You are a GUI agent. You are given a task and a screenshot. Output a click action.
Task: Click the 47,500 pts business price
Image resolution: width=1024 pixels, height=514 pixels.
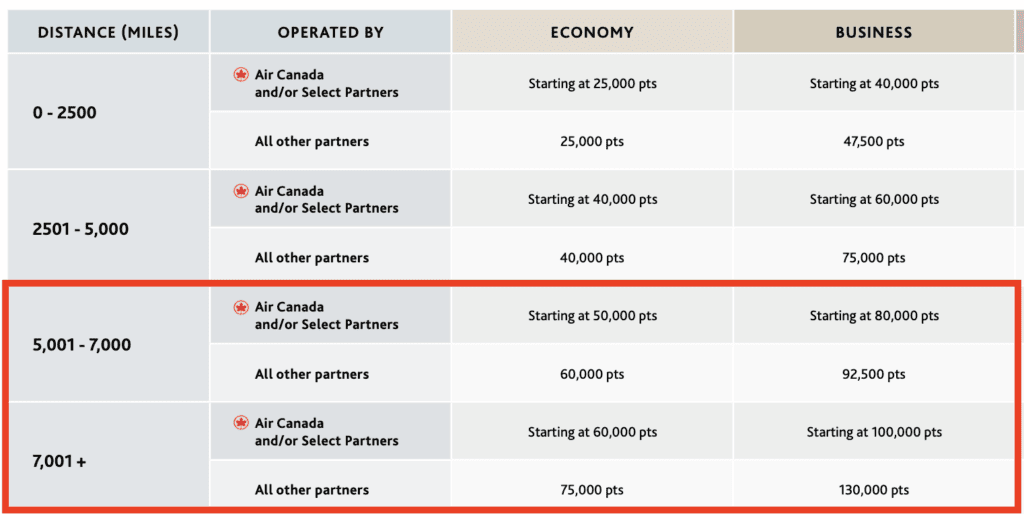(874, 142)
